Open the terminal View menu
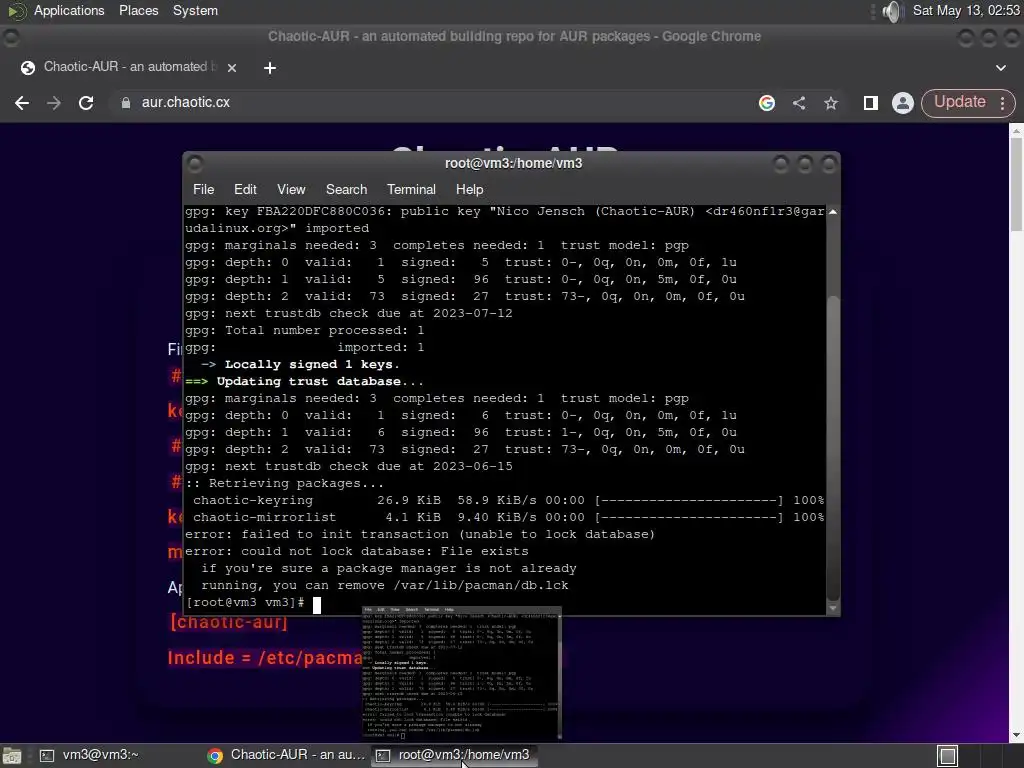Viewport: 1024px width, 768px height. point(291,189)
